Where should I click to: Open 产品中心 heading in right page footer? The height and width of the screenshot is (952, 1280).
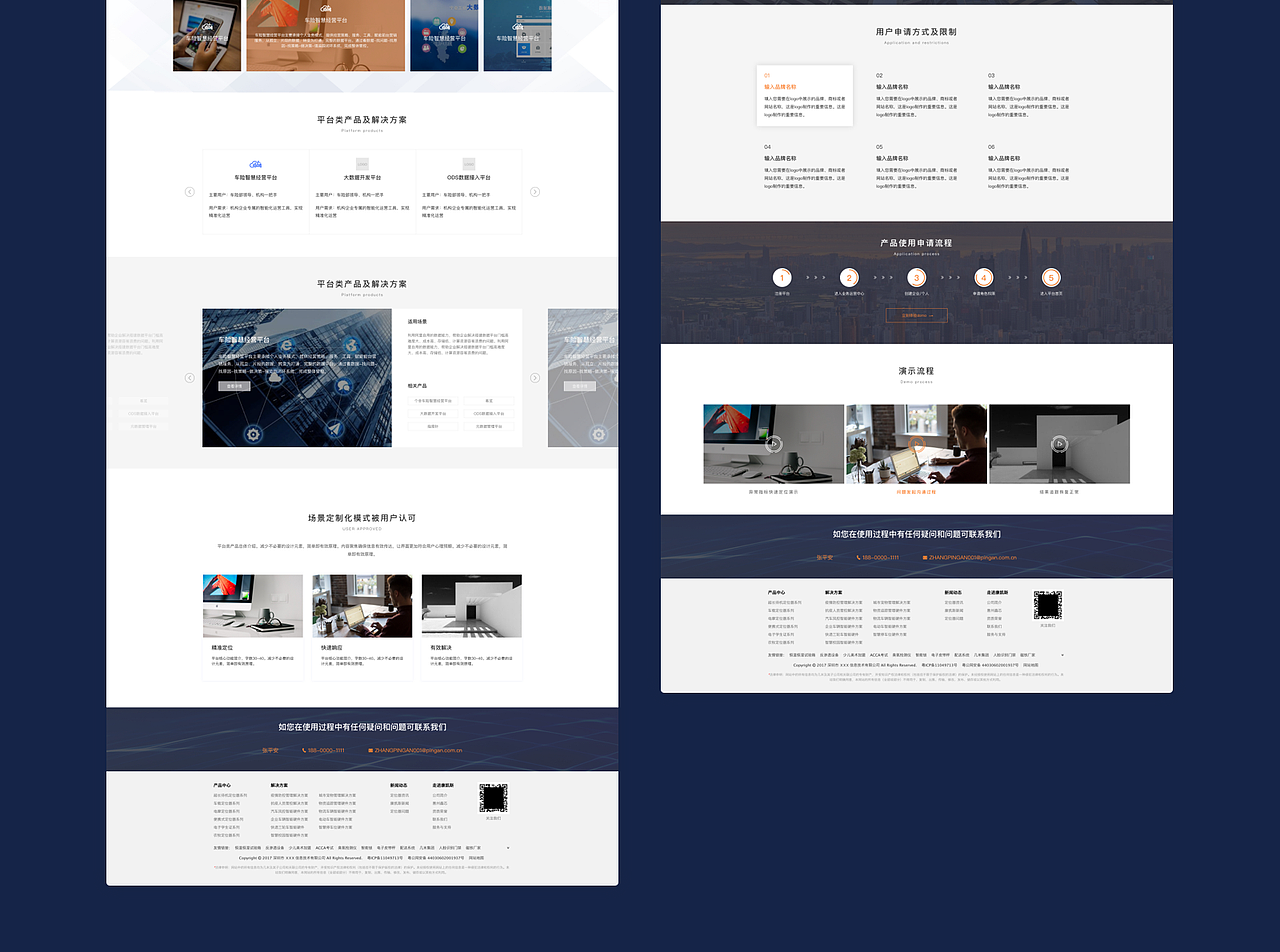coord(776,592)
